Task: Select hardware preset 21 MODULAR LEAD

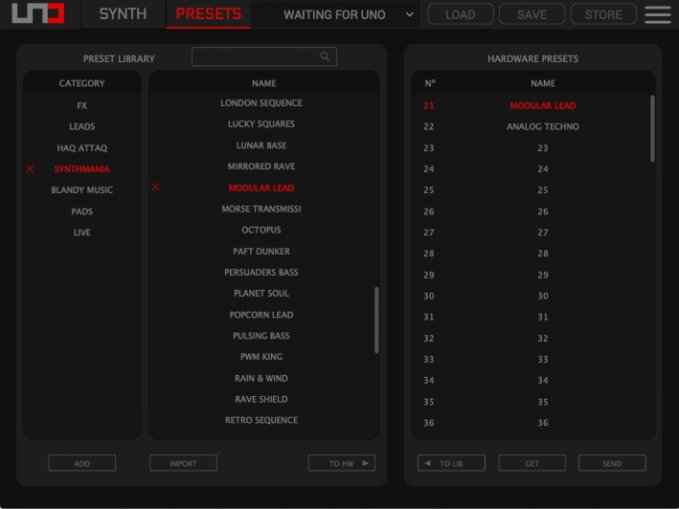Action: click(530, 105)
